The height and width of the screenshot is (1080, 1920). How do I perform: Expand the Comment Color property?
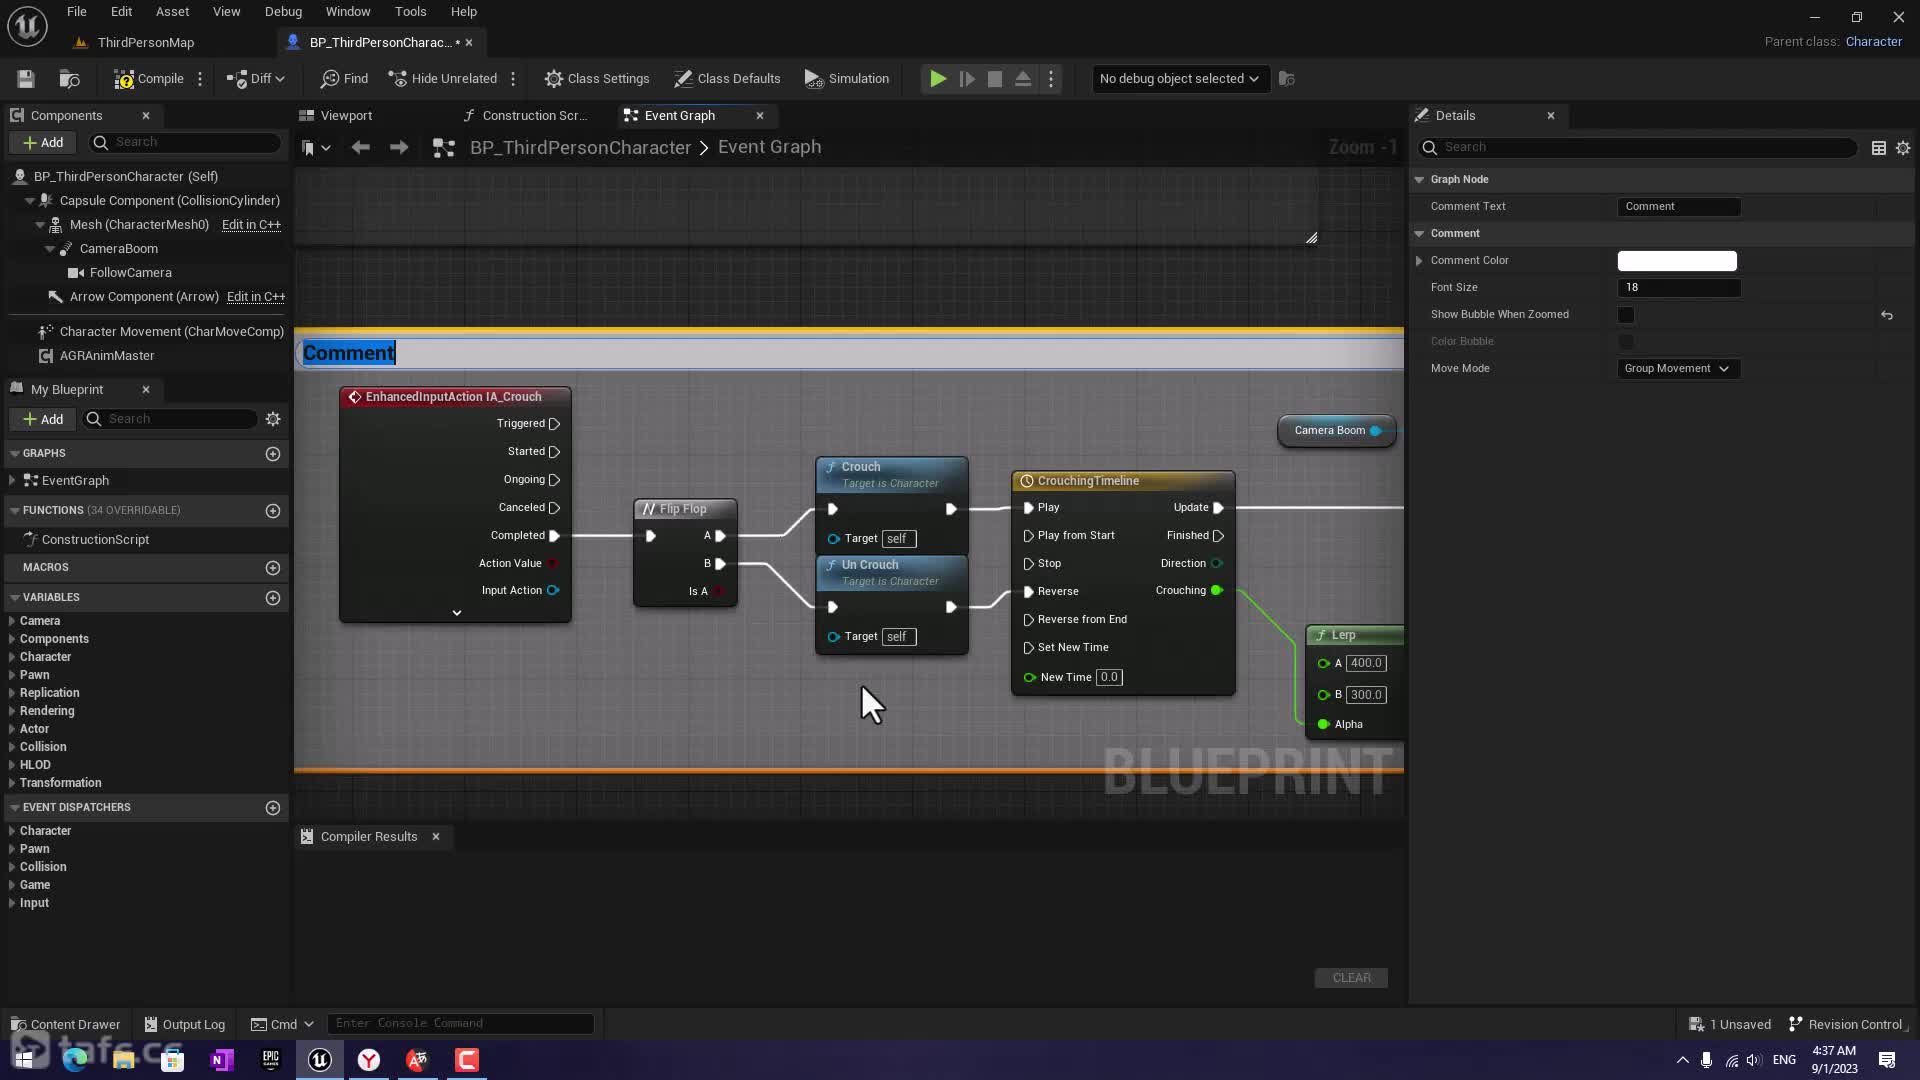coord(1419,261)
